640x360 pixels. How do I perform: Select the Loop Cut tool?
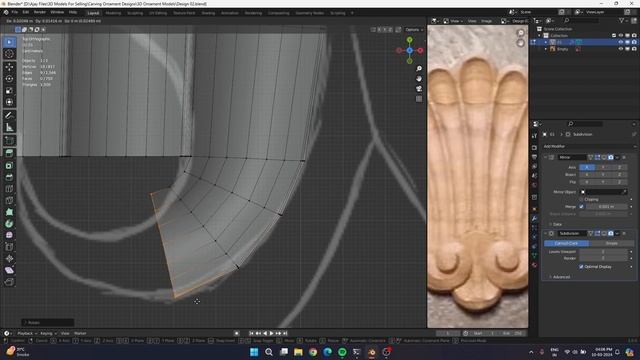coord(9,189)
